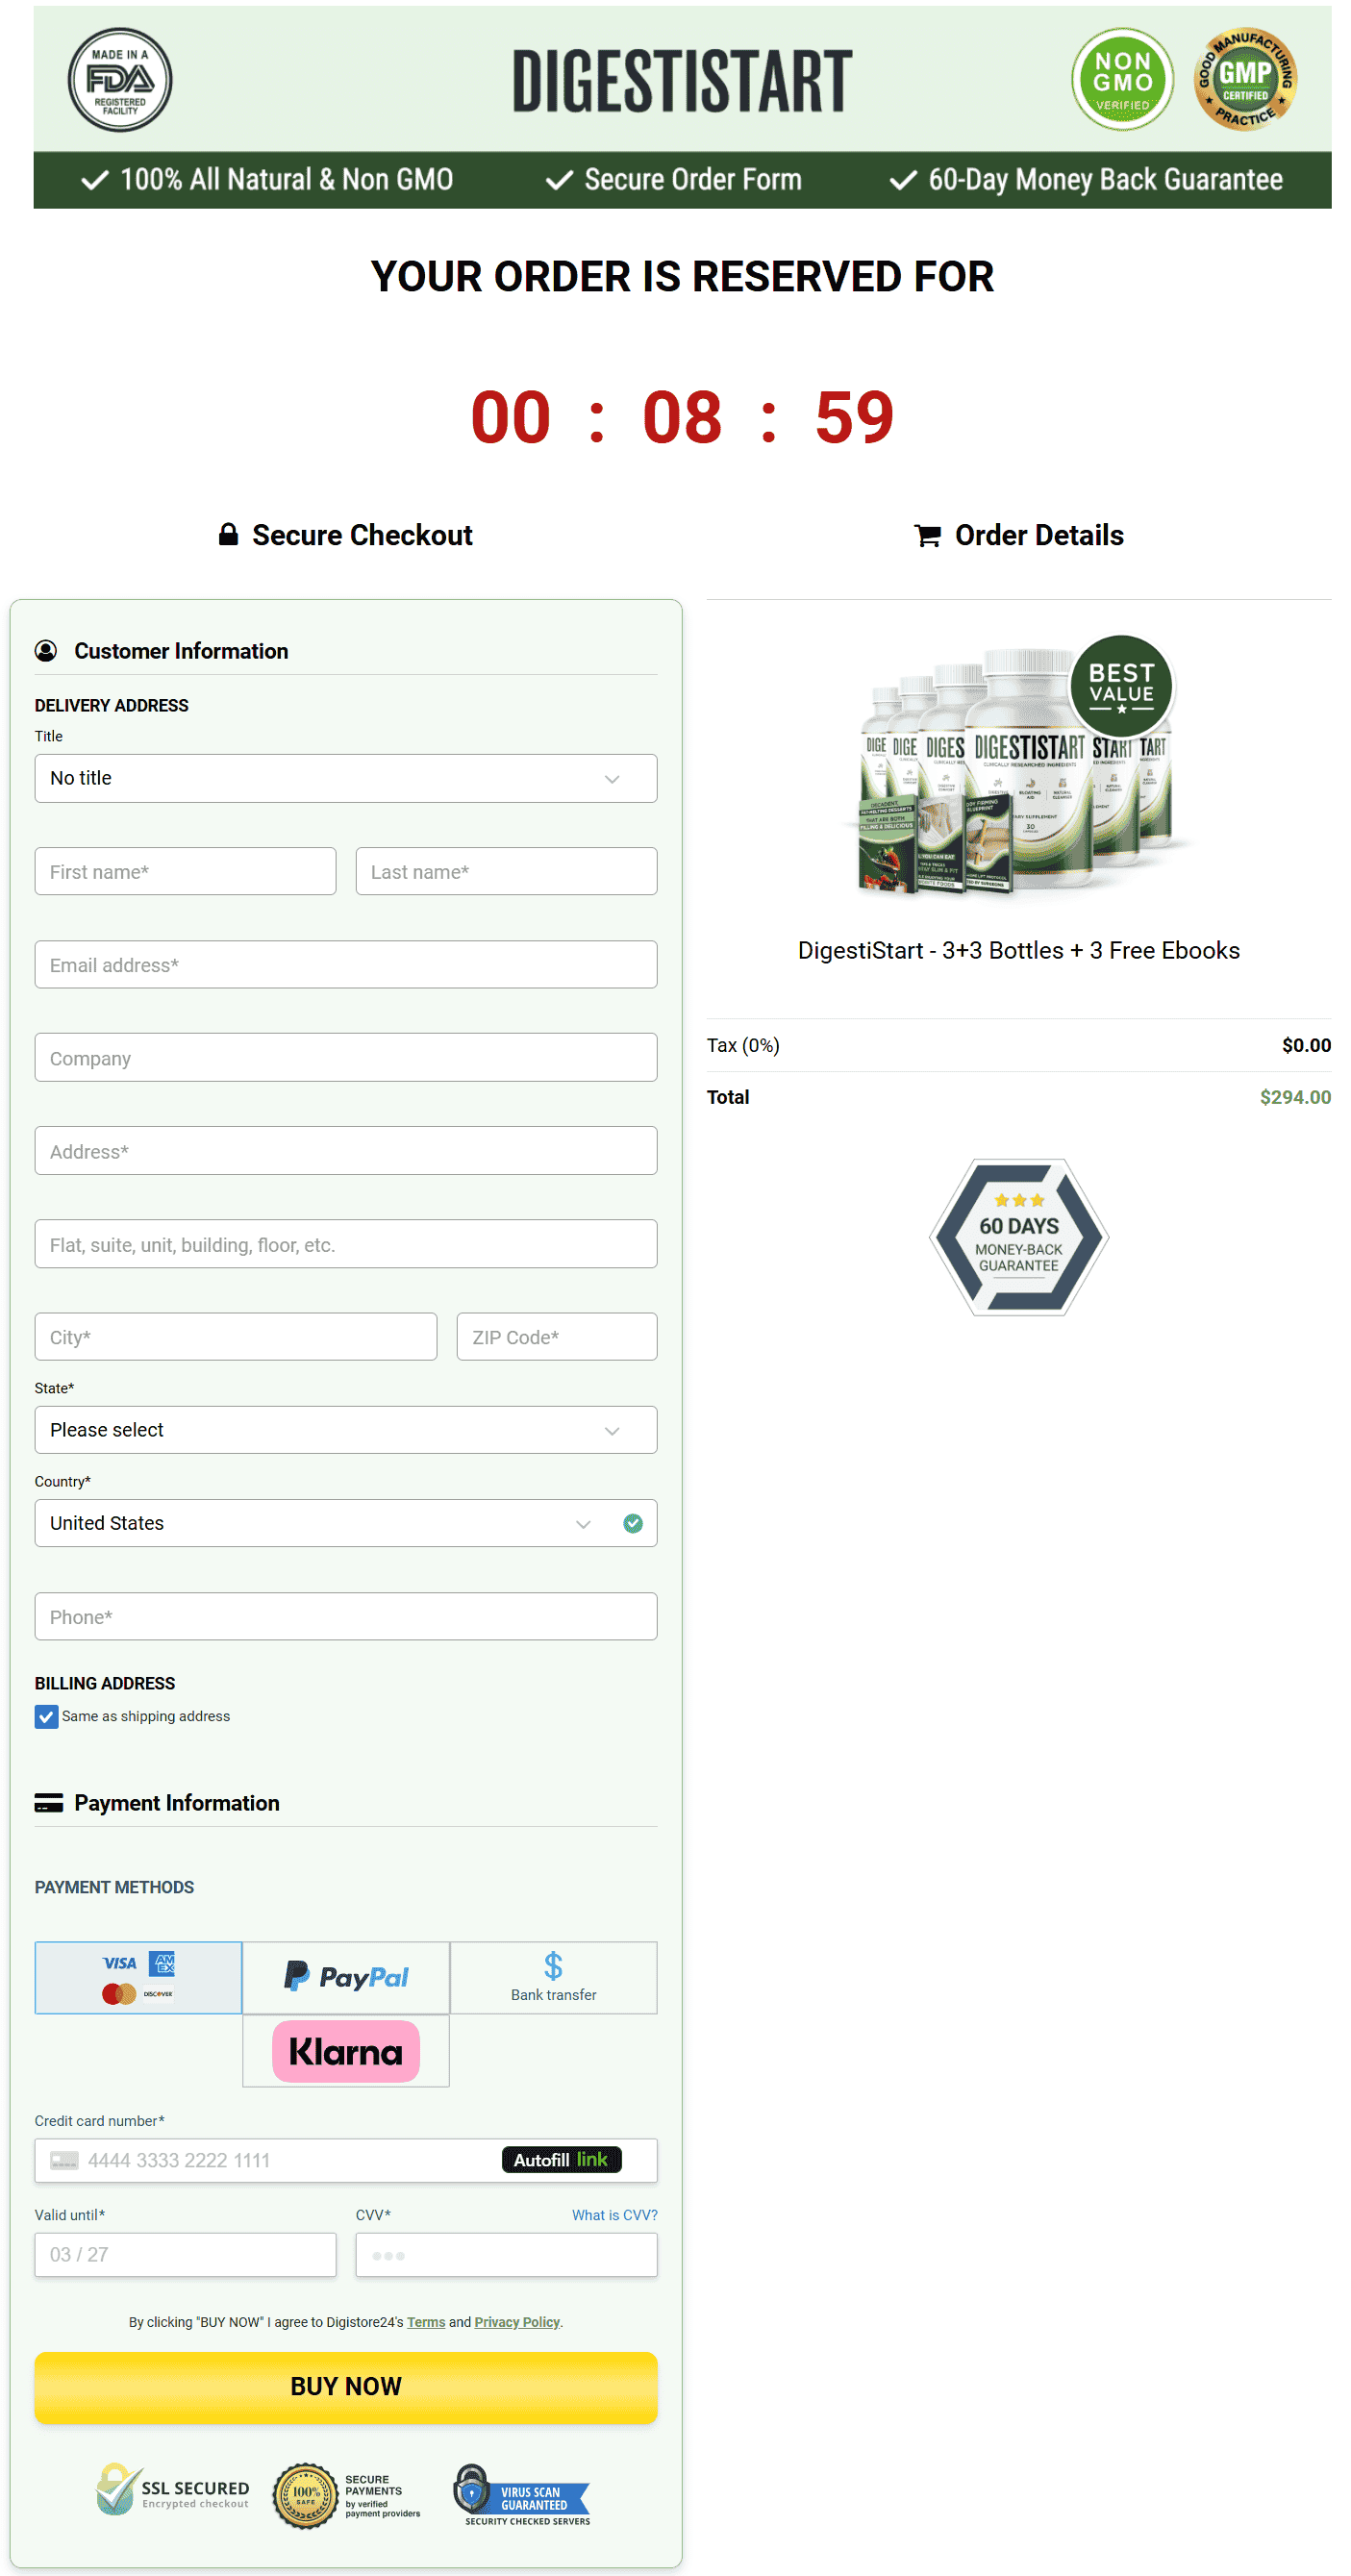Image resolution: width=1351 pixels, height=2576 pixels.
Task: Click the SSL Secured checkout badge
Action: 173,2493
